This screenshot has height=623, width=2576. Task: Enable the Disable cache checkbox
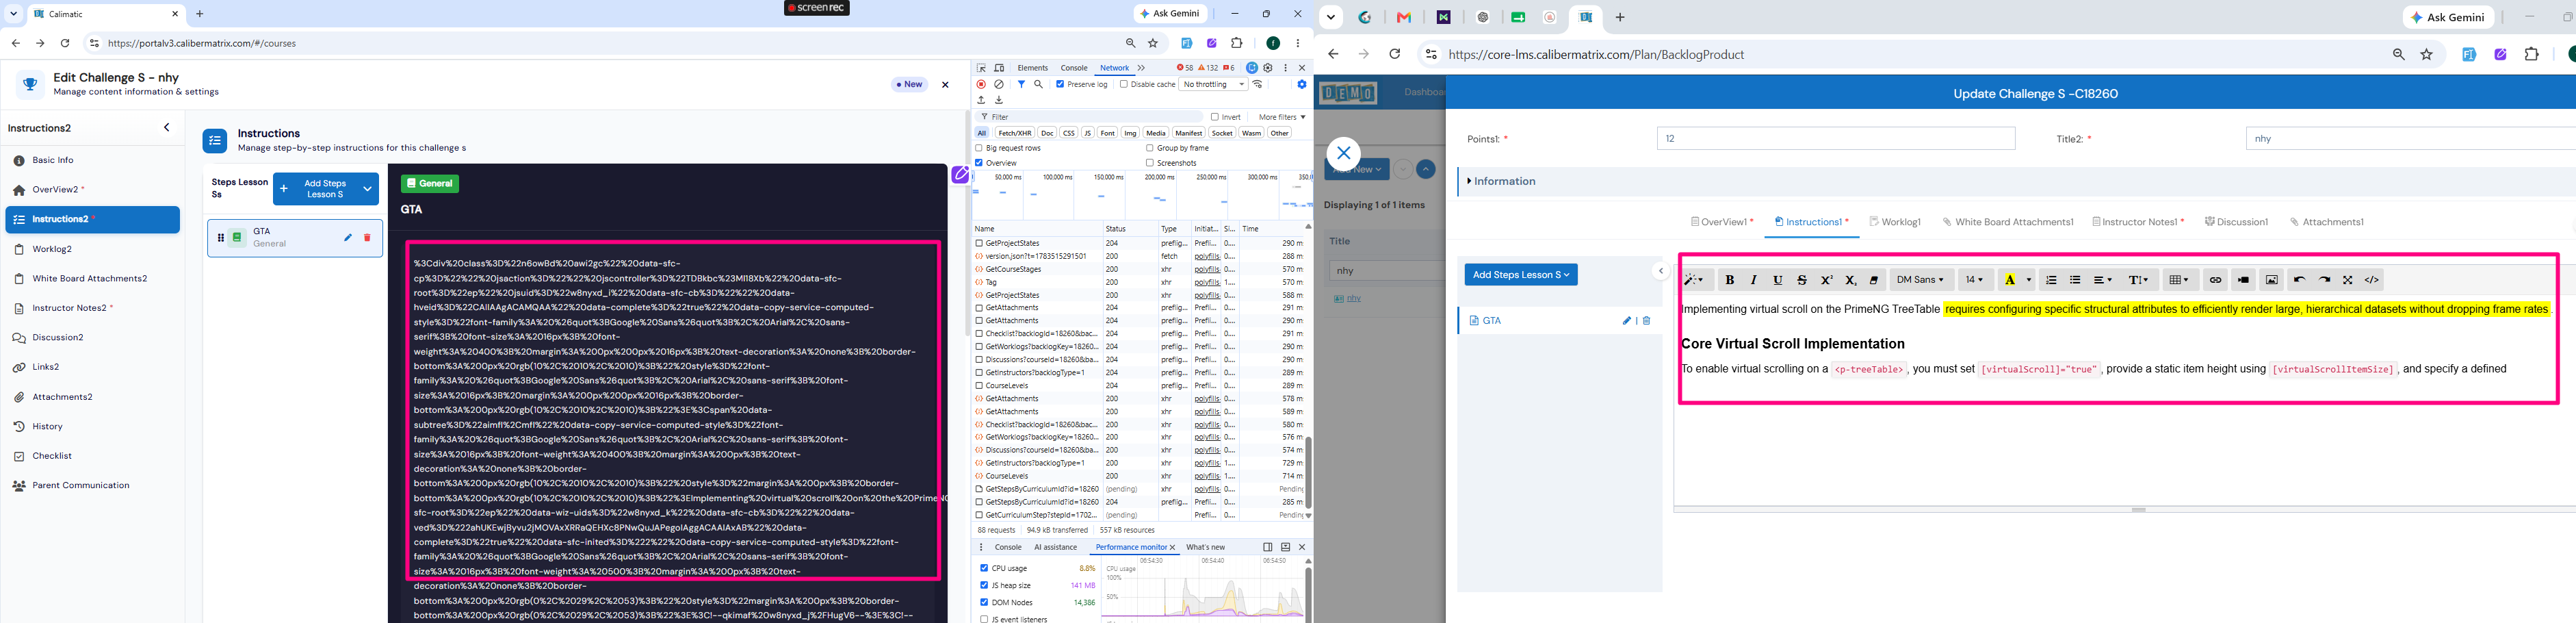point(1123,85)
